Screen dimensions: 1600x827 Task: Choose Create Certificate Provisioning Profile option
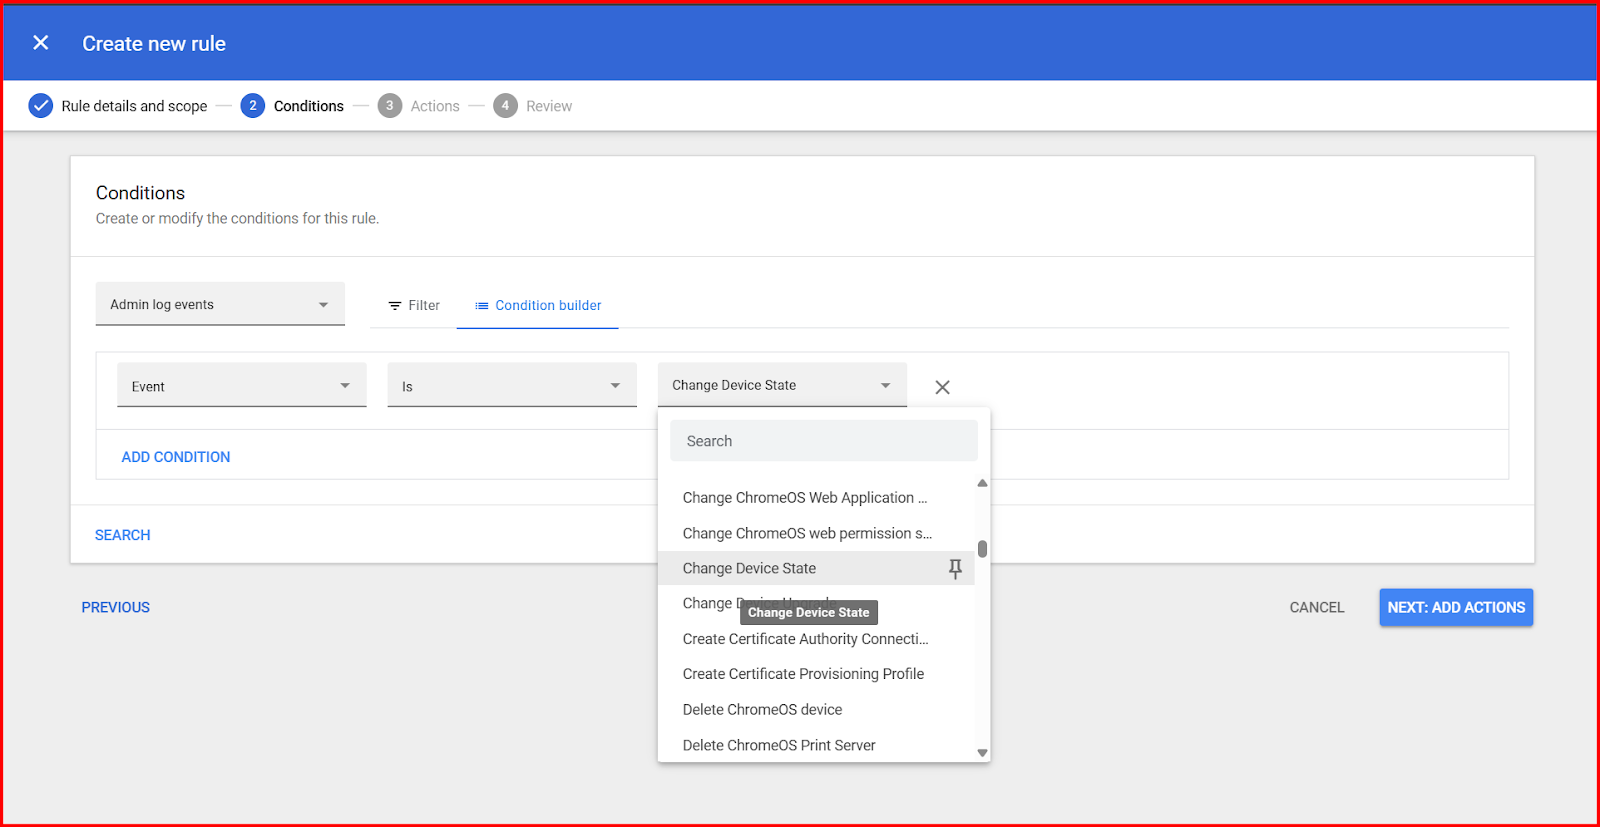point(803,674)
